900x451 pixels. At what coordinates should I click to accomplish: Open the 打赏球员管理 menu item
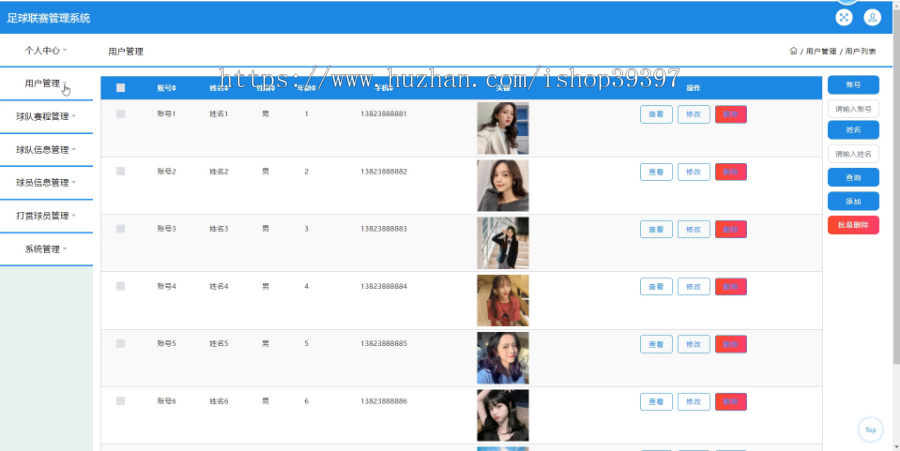tap(46, 216)
